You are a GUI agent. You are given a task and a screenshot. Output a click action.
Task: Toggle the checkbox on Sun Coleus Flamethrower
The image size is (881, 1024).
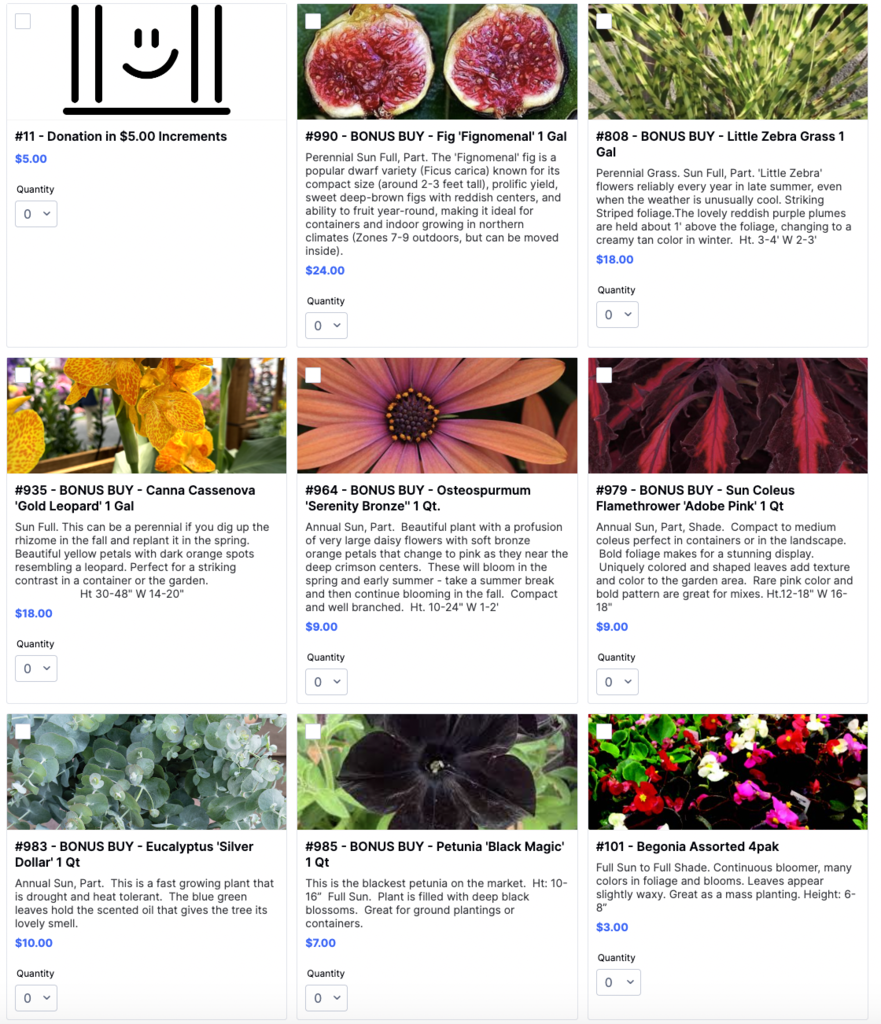coord(604,375)
